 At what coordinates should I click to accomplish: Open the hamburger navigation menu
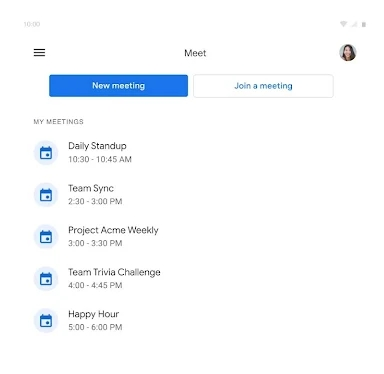(x=39, y=53)
